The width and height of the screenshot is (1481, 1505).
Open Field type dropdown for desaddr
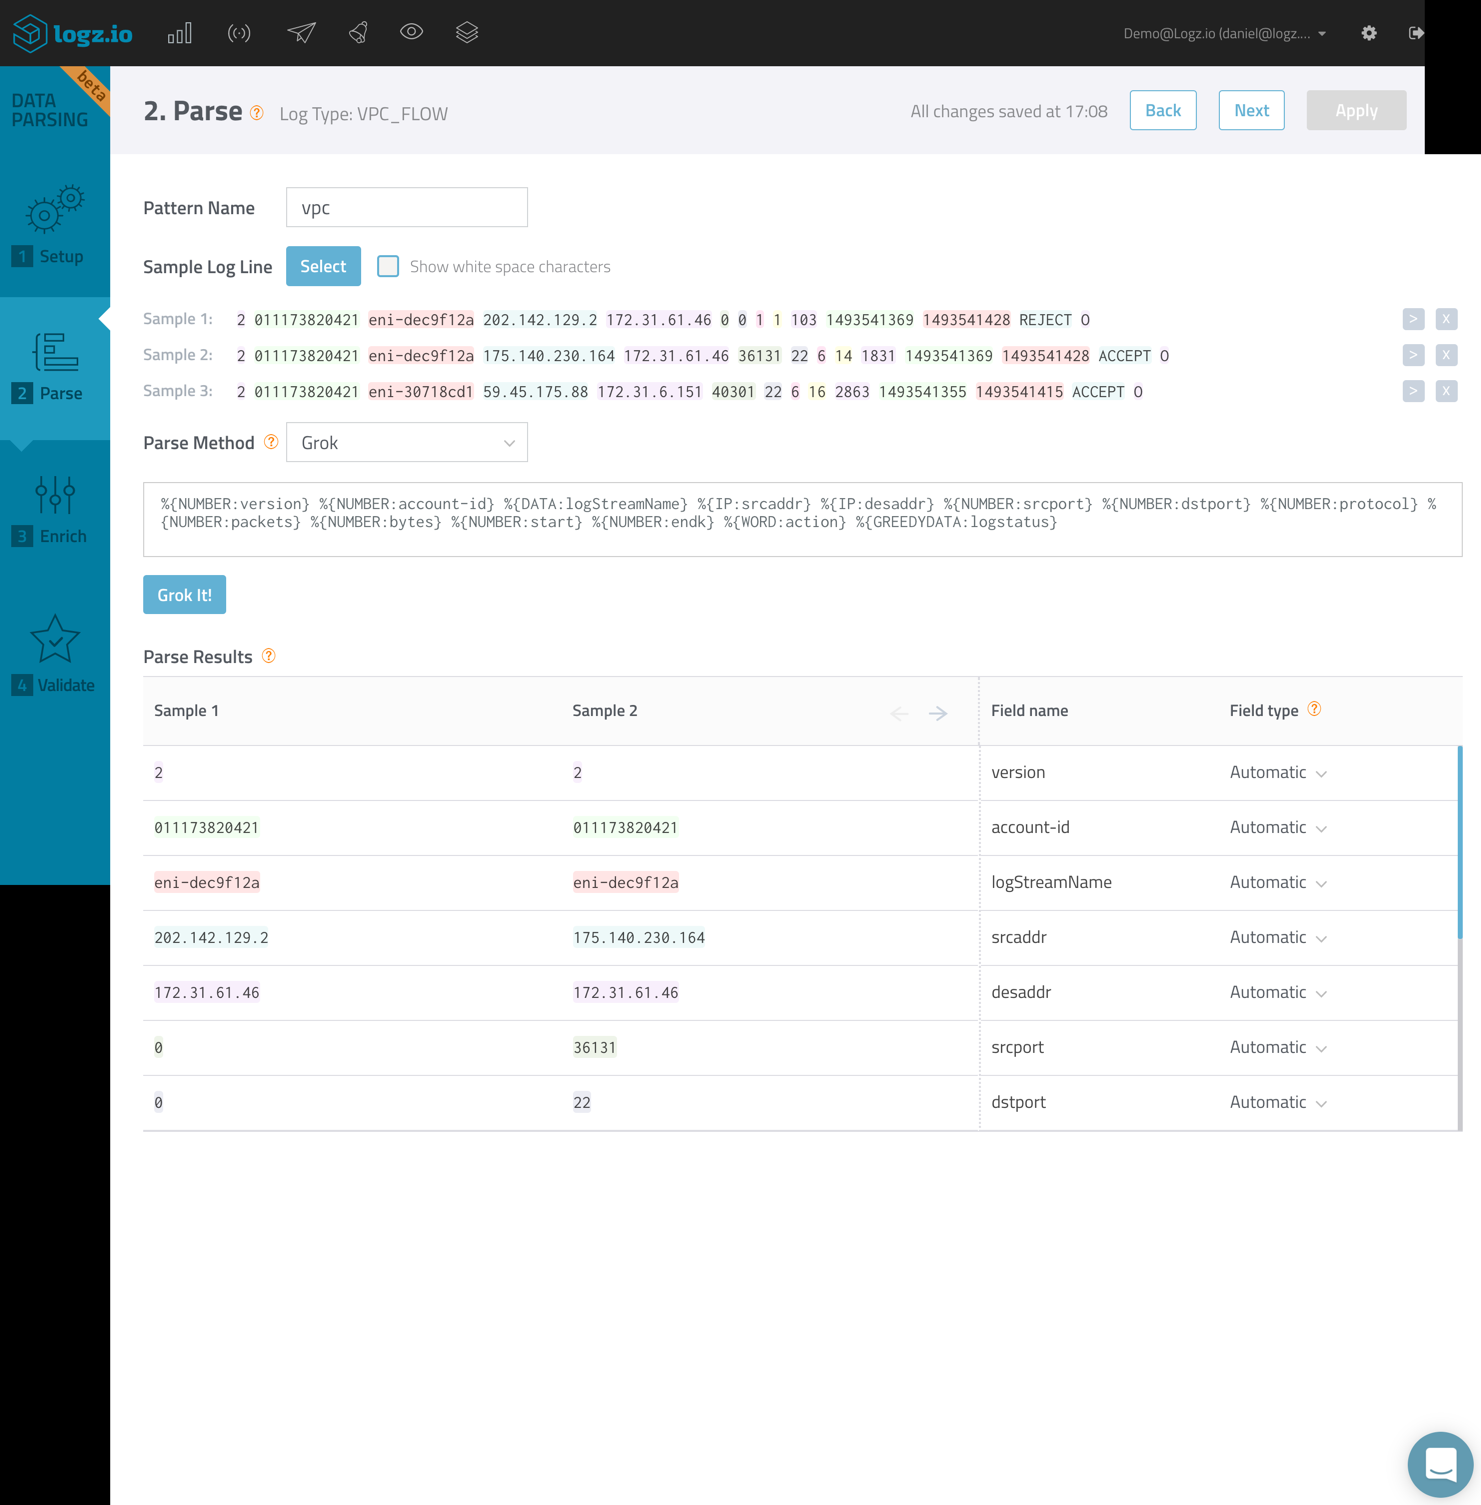point(1278,992)
